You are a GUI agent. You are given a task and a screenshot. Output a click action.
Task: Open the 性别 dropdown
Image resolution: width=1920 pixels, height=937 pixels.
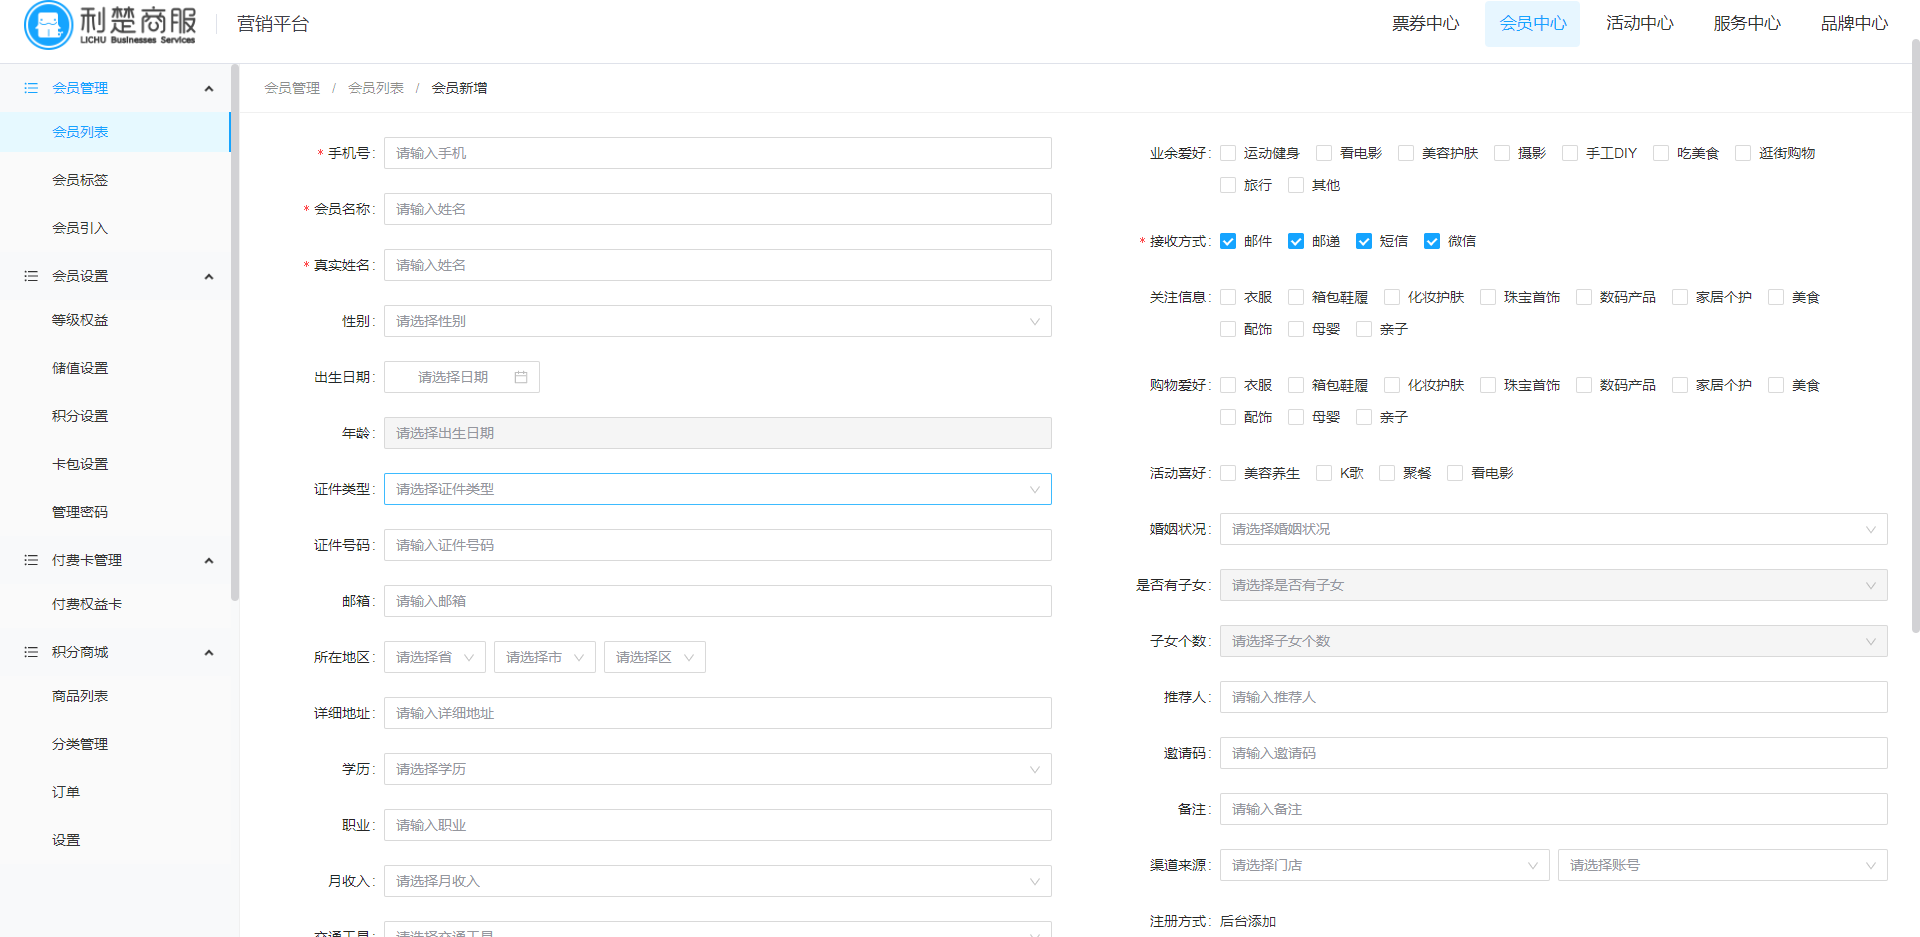(718, 321)
